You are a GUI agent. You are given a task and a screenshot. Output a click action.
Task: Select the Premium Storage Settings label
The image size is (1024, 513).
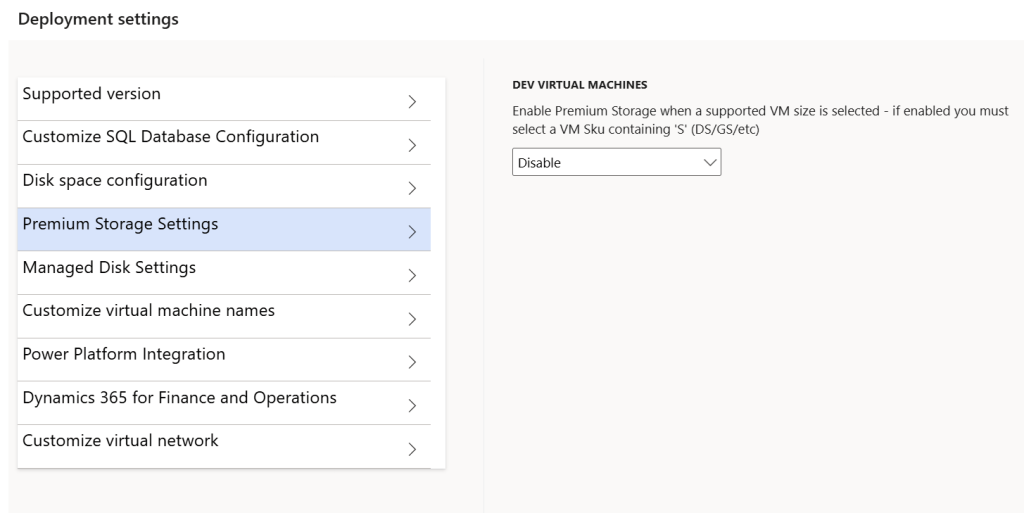120,224
